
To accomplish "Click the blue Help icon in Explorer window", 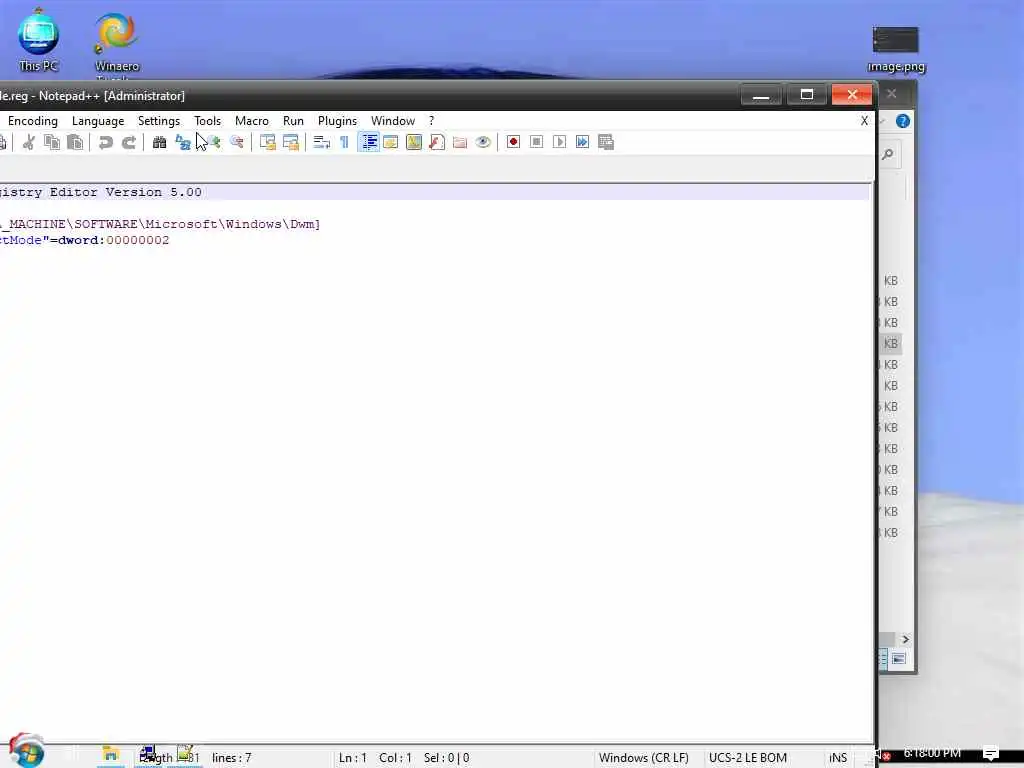I will 903,121.
